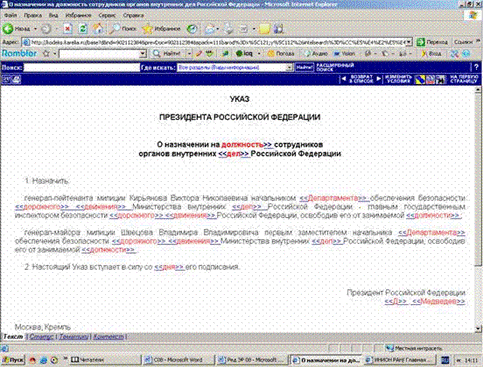Switch to the Контекст tab
The width and height of the screenshot is (483, 367).
108,337
